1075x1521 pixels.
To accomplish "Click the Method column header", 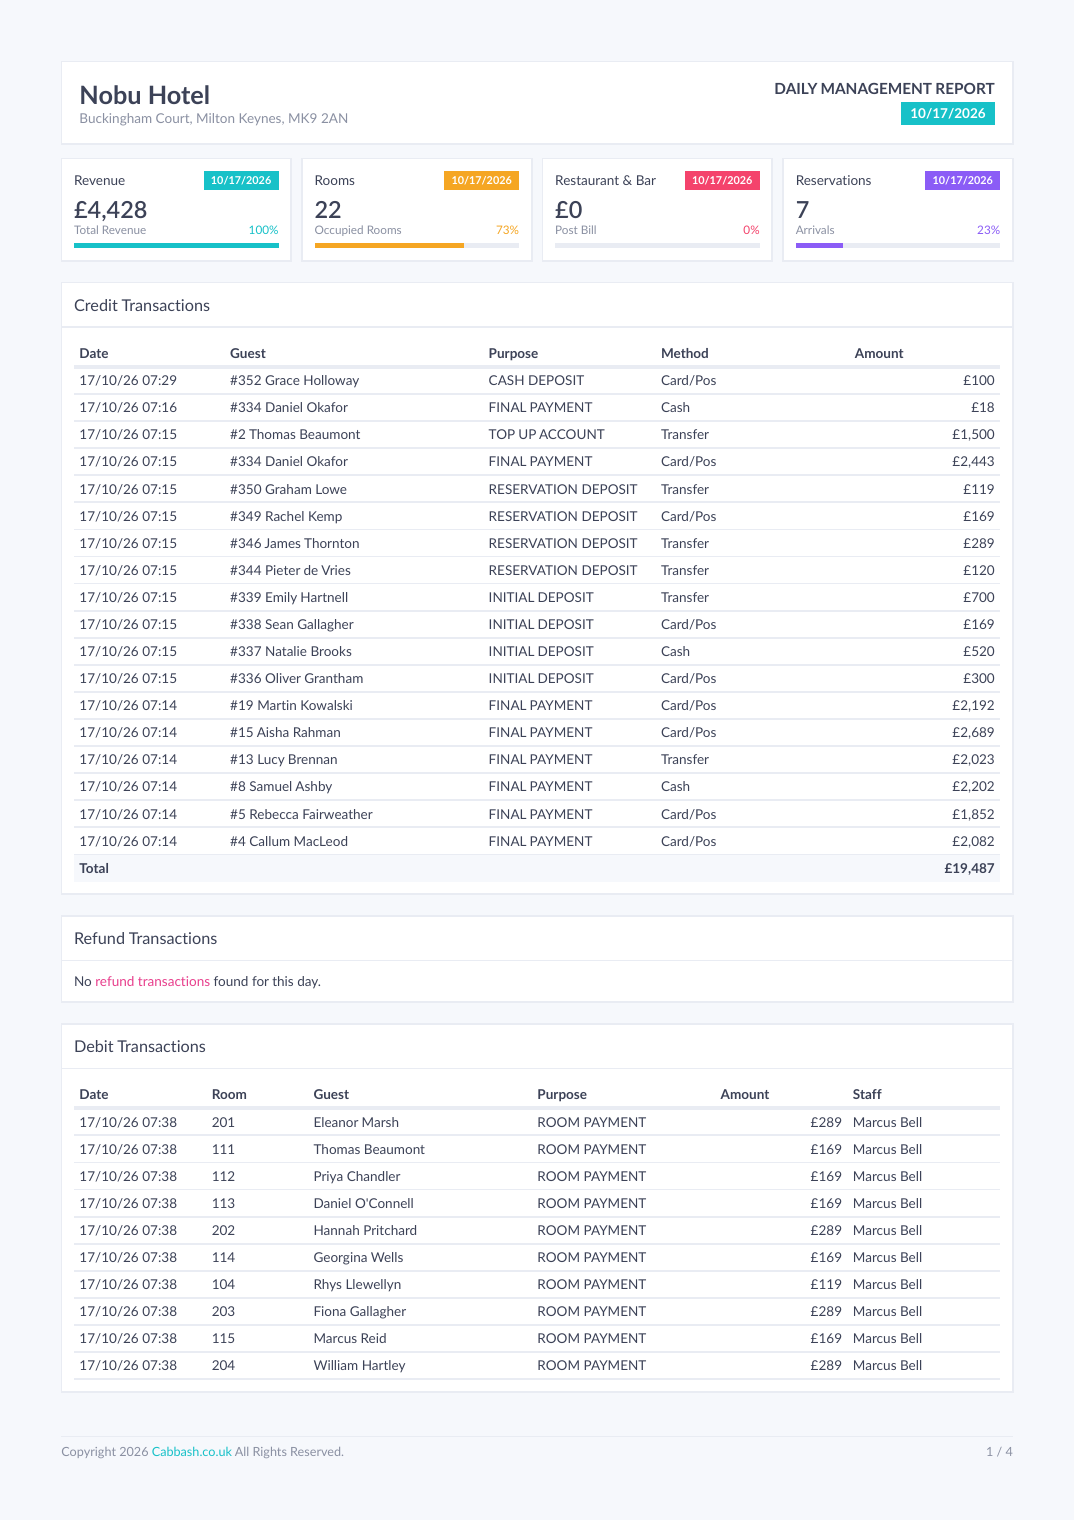I will (x=685, y=354).
